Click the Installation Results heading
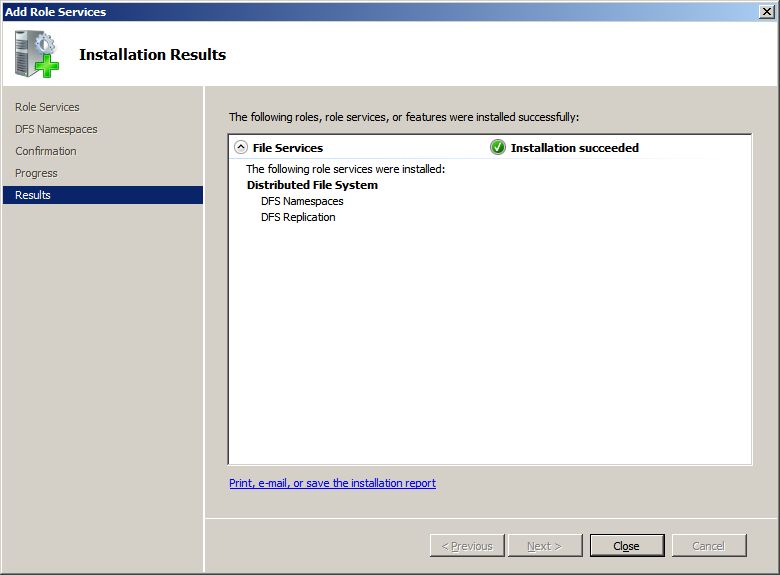The height and width of the screenshot is (575, 780). (153, 54)
